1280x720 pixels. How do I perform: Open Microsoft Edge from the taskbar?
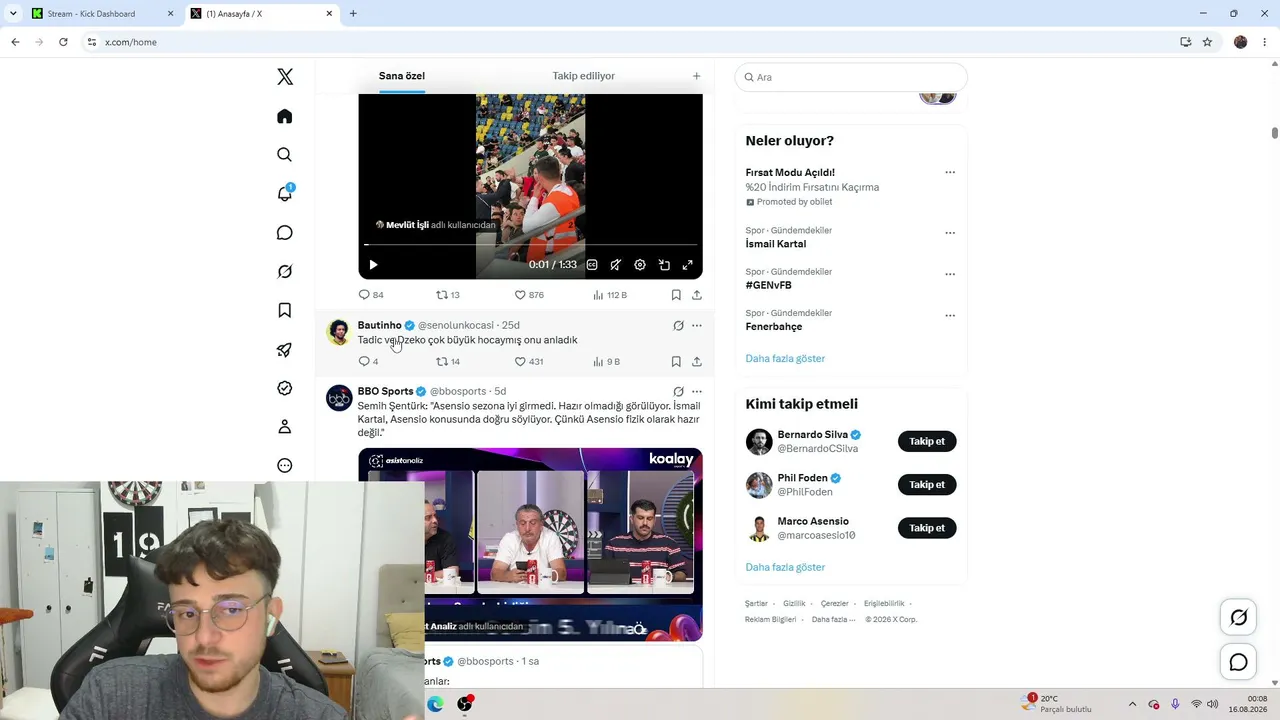click(x=435, y=704)
